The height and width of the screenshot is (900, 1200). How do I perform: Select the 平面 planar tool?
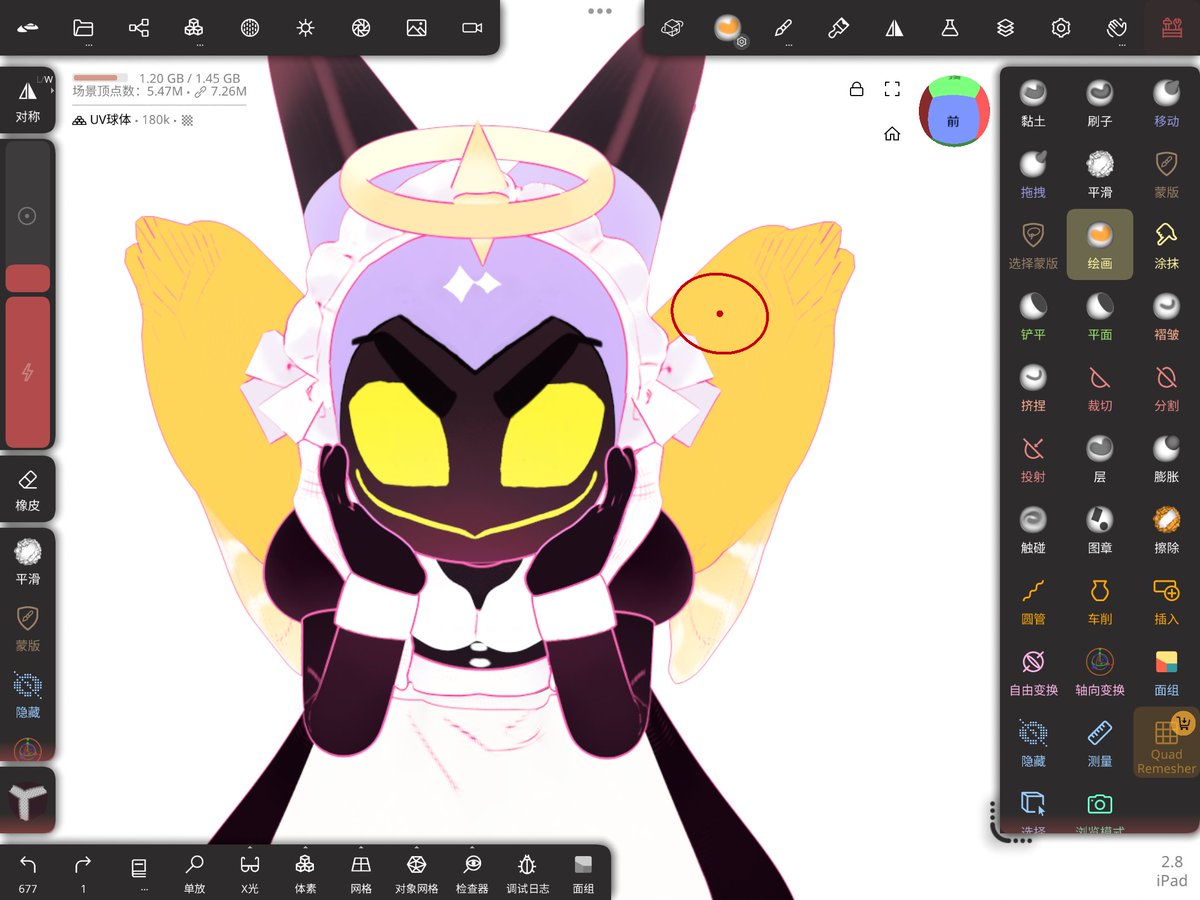(x=1099, y=316)
